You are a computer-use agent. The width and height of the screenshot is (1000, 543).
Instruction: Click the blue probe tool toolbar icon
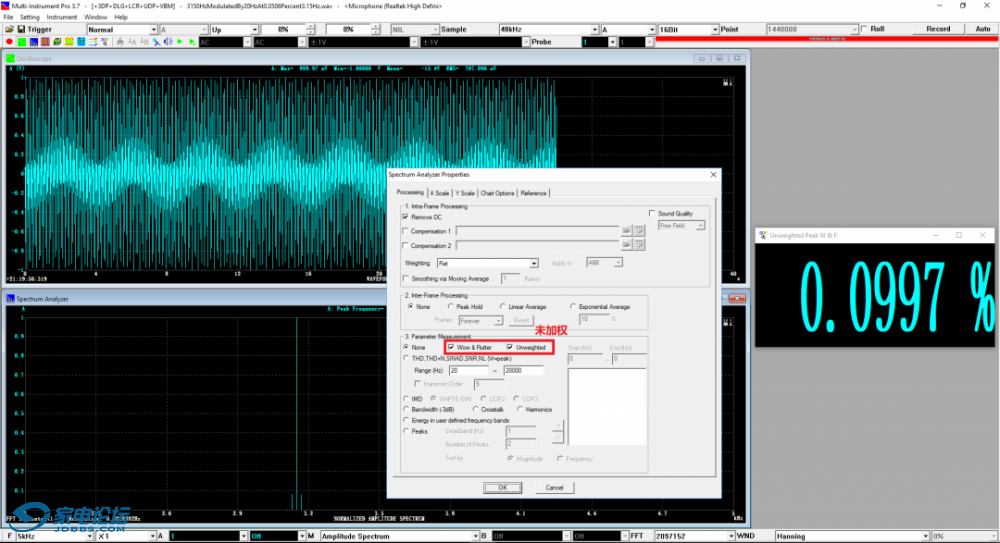(x=156, y=42)
